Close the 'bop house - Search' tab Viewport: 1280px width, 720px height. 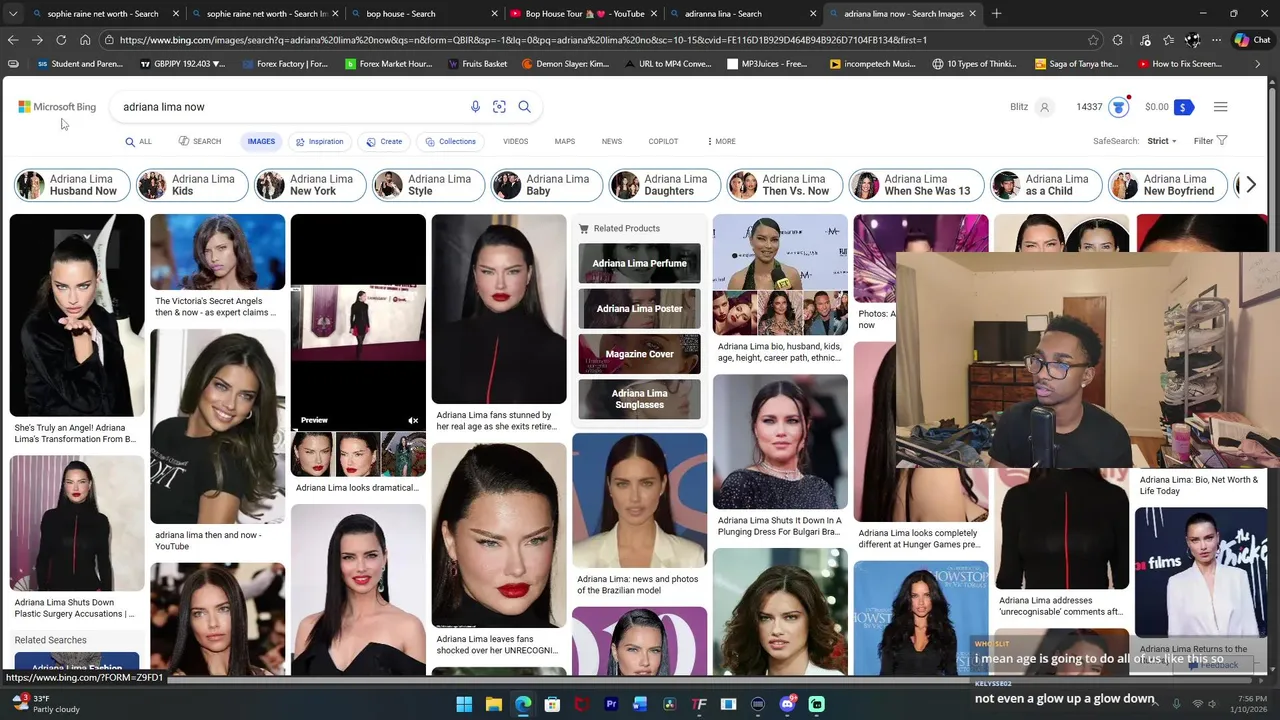click(494, 14)
